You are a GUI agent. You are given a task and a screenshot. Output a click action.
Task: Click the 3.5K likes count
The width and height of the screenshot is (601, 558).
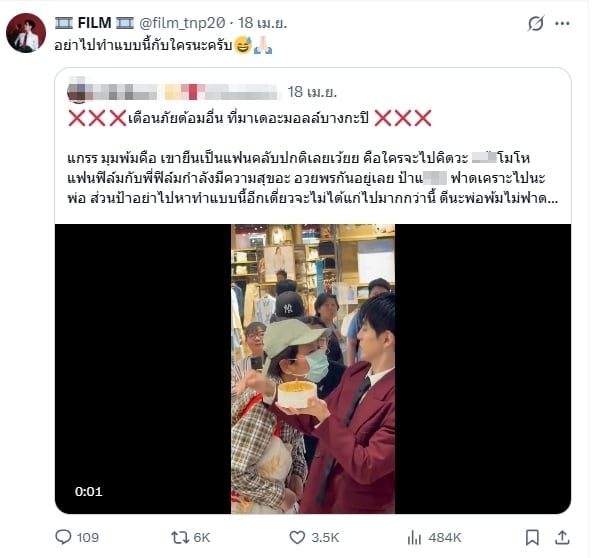325,537
